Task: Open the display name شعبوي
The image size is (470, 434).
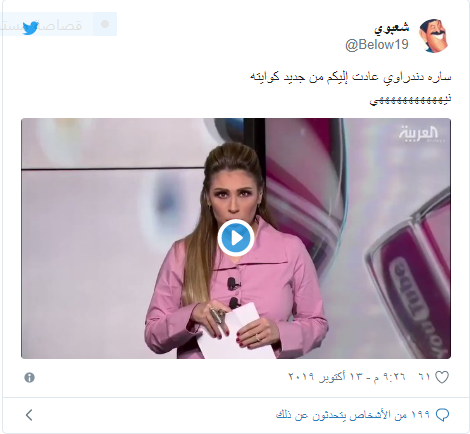Action: [391, 28]
